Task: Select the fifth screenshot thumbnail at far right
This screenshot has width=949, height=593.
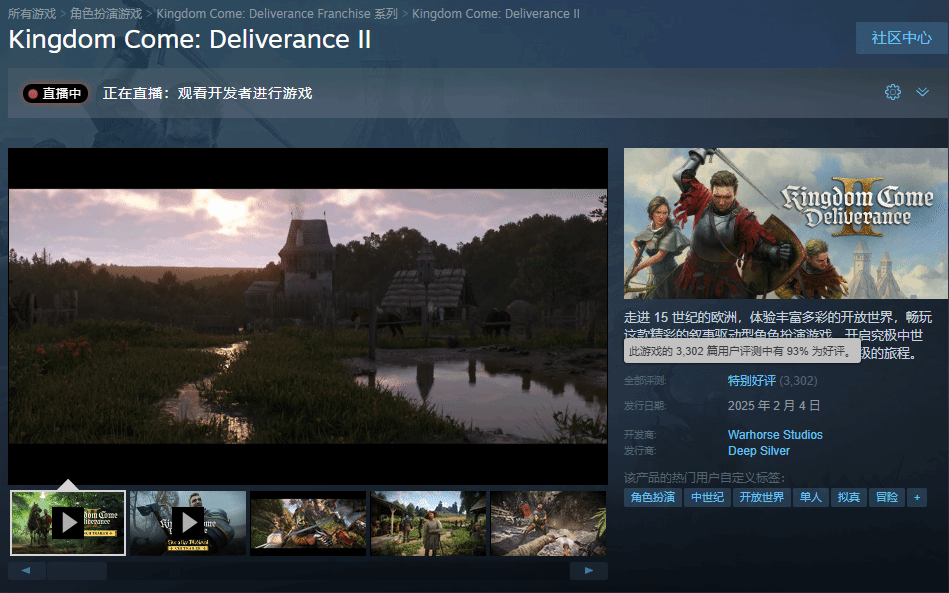Action: (548, 523)
